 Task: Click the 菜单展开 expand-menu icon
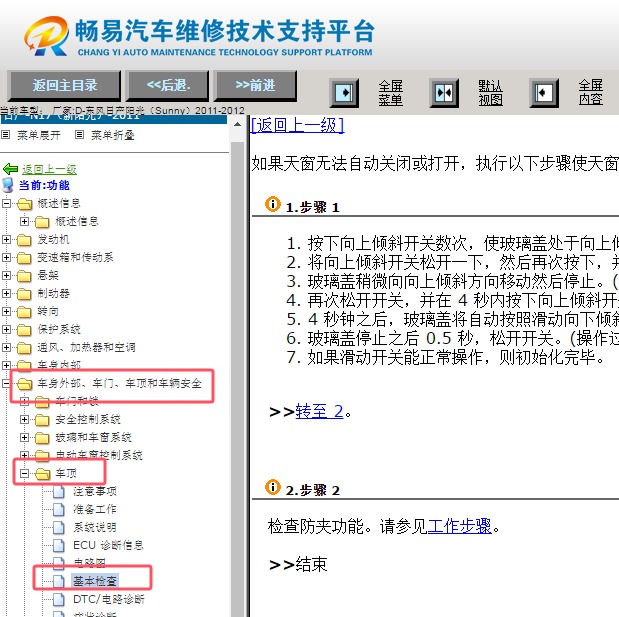[x=5, y=135]
